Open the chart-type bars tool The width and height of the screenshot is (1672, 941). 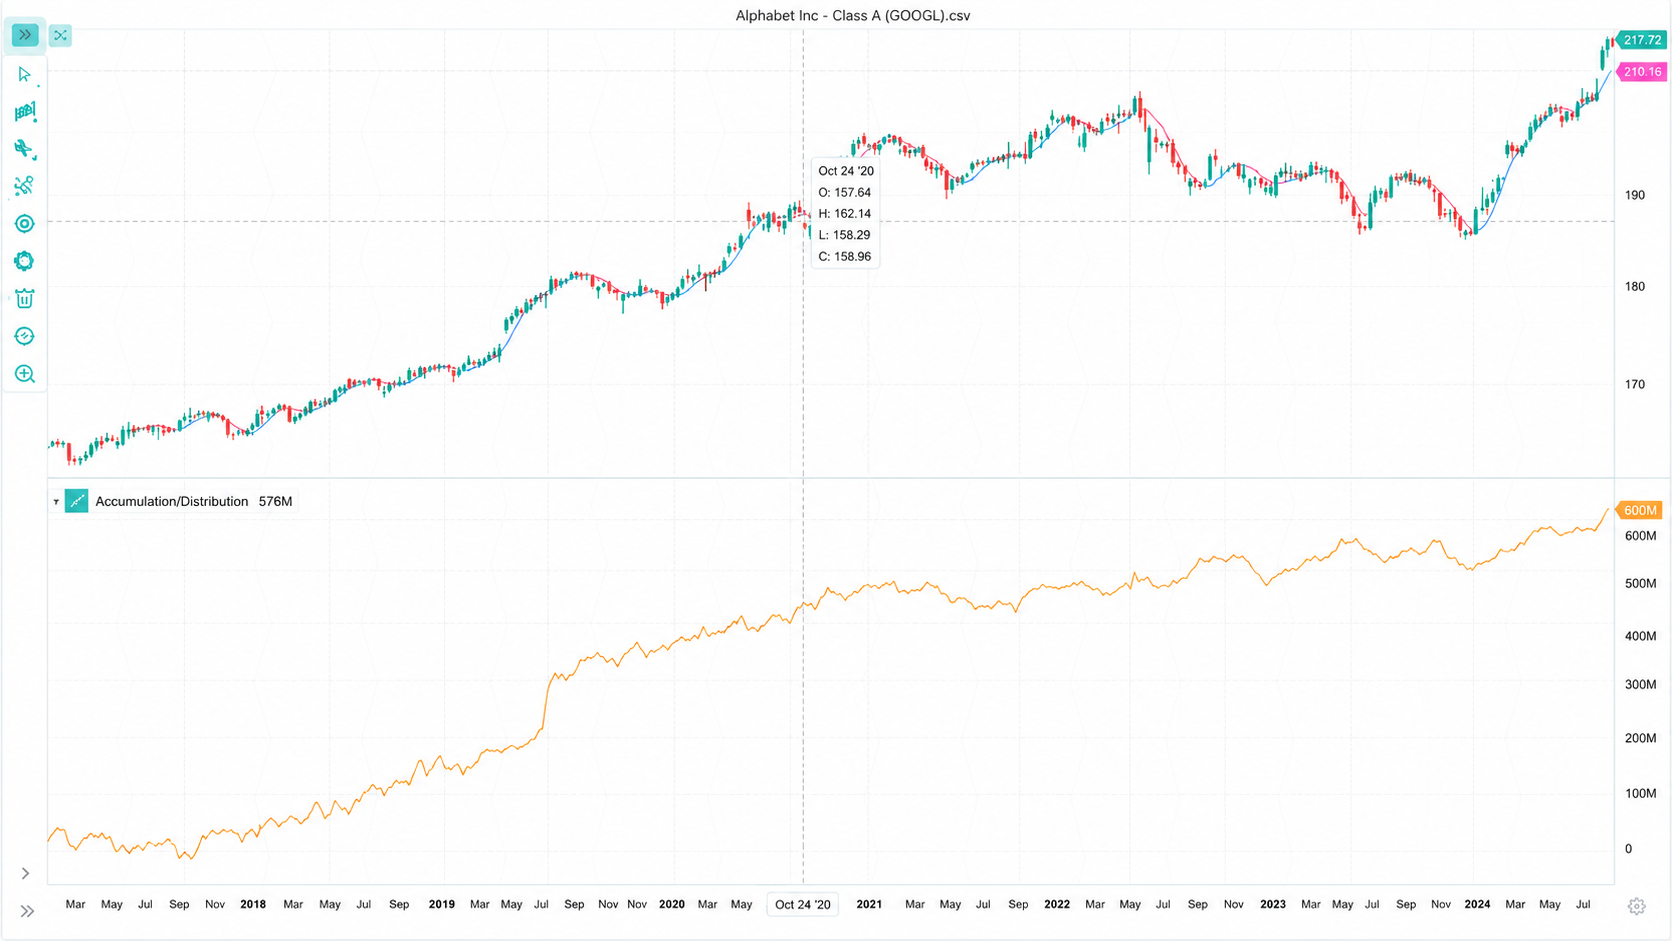click(x=25, y=112)
